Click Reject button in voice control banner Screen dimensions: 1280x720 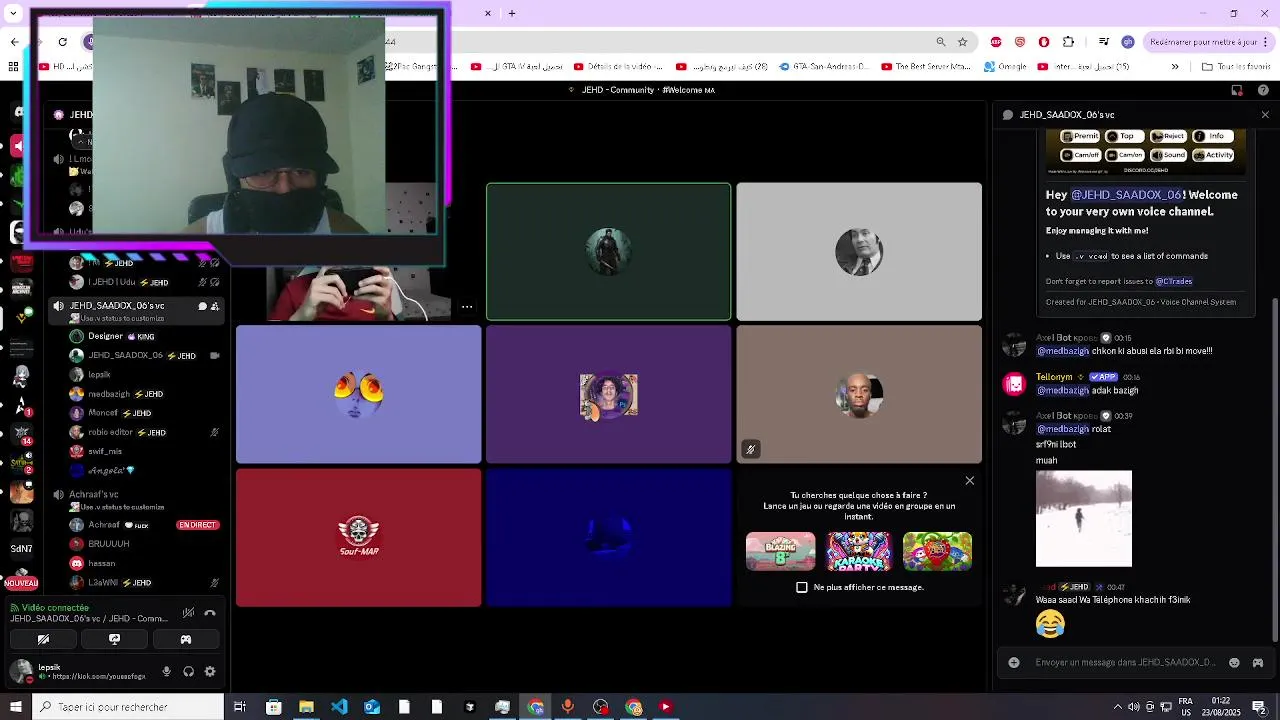1169,136
